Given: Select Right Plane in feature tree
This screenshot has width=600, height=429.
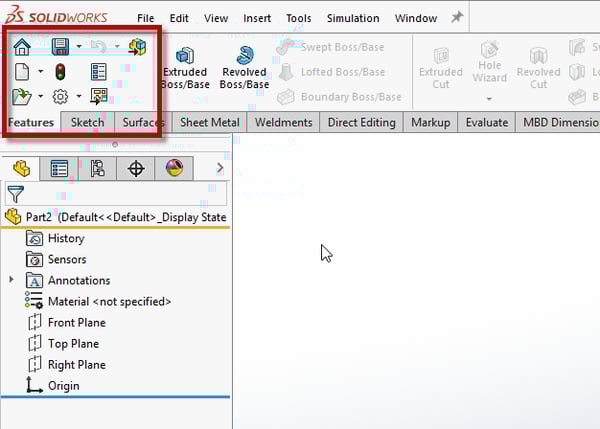Looking at the screenshot, I should (67, 365).
